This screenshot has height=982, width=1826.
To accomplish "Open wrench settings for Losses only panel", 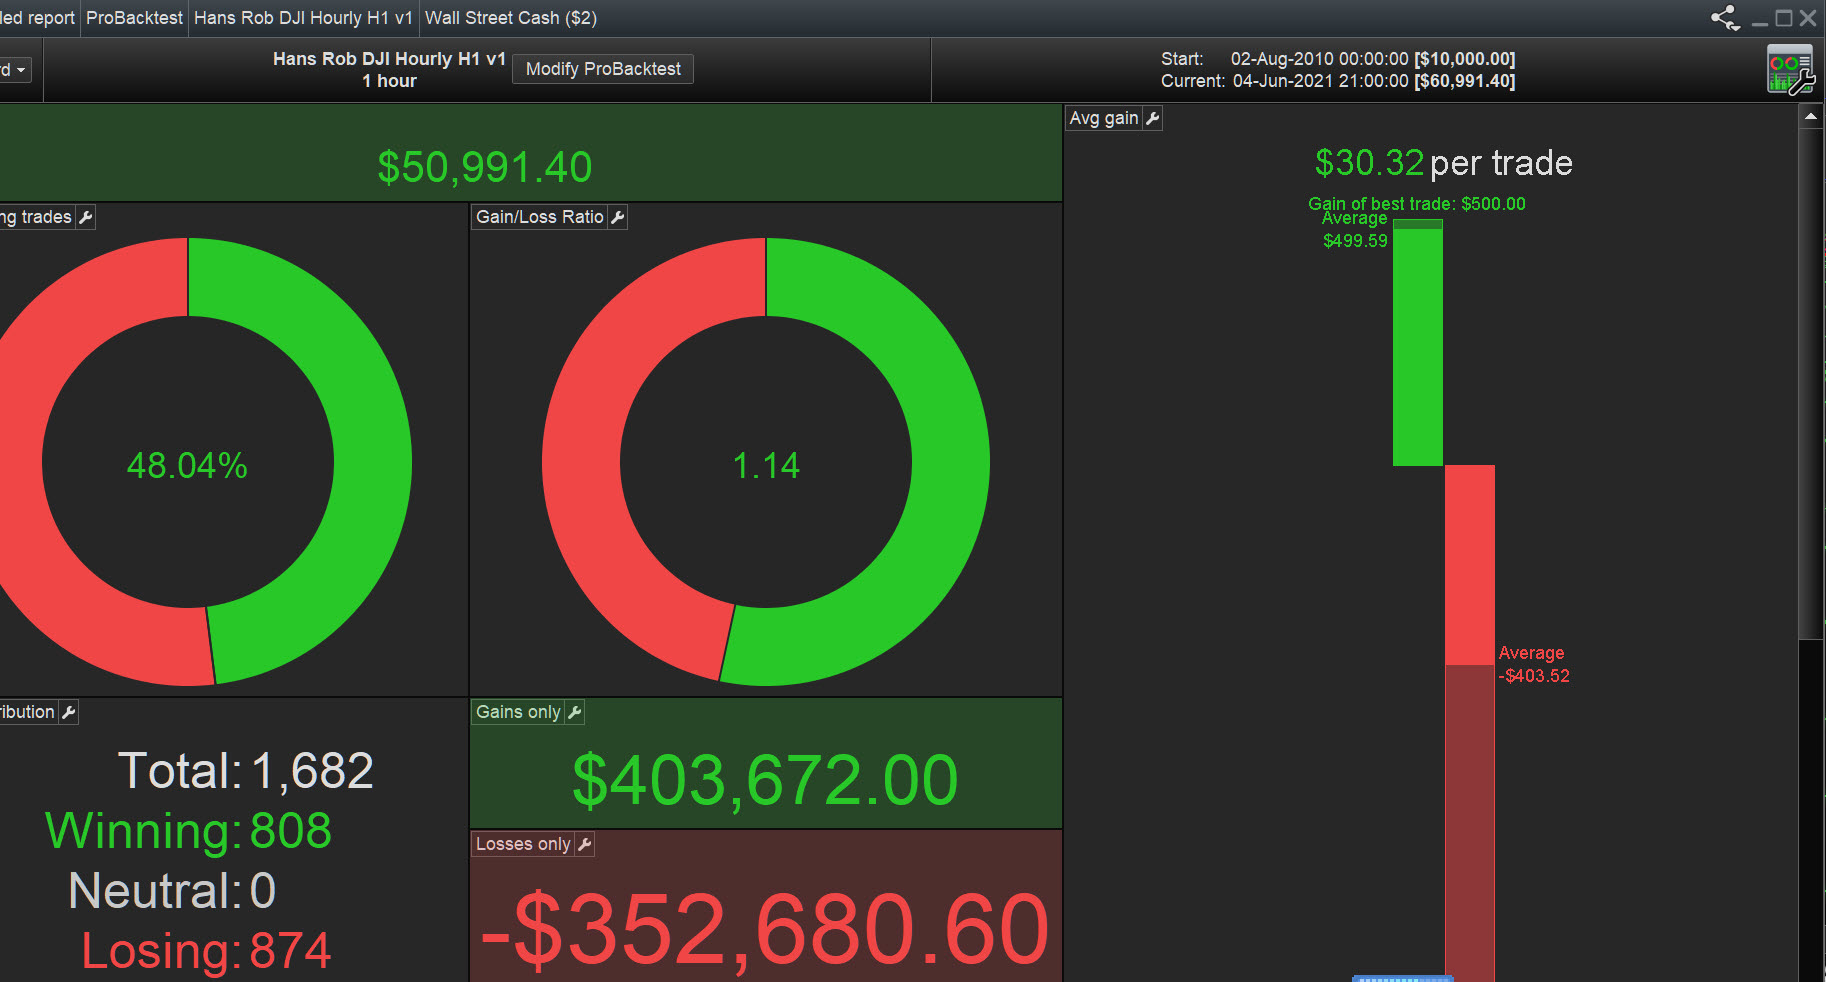I will (x=585, y=844).
